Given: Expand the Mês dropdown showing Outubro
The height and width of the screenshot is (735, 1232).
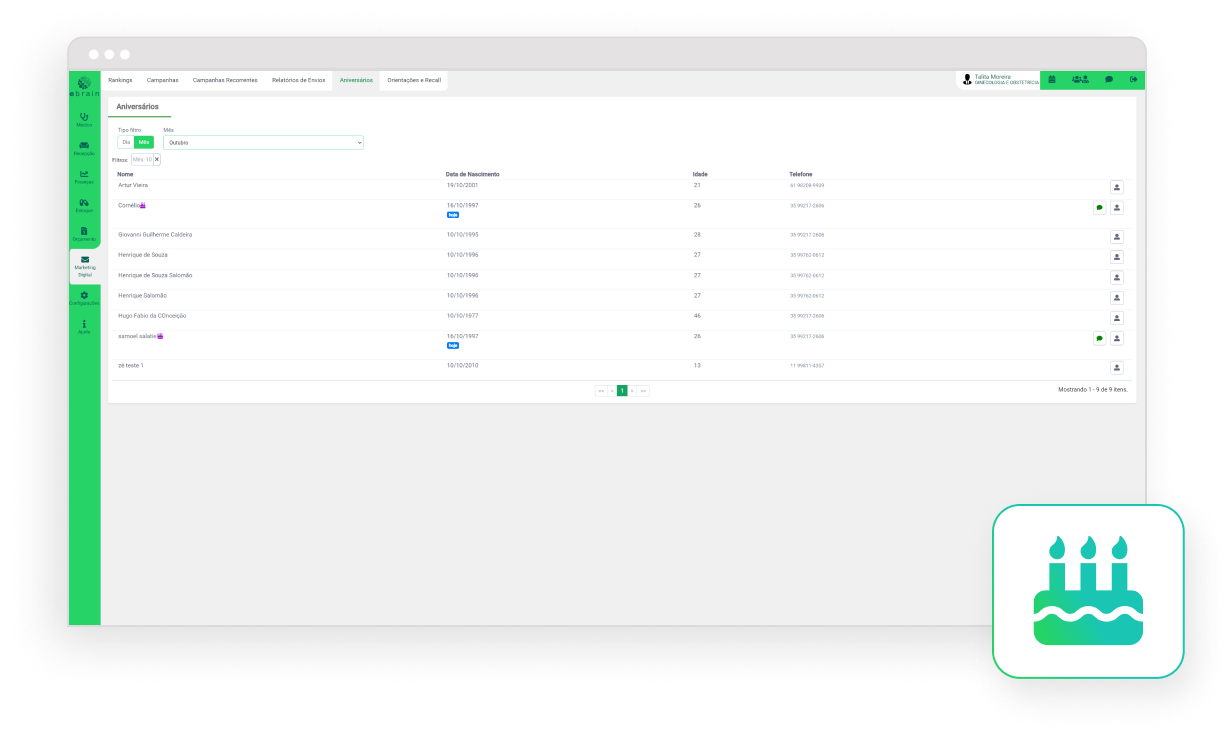Looking at the screenshot, I should pyautogui.click(x=263, y=143).
